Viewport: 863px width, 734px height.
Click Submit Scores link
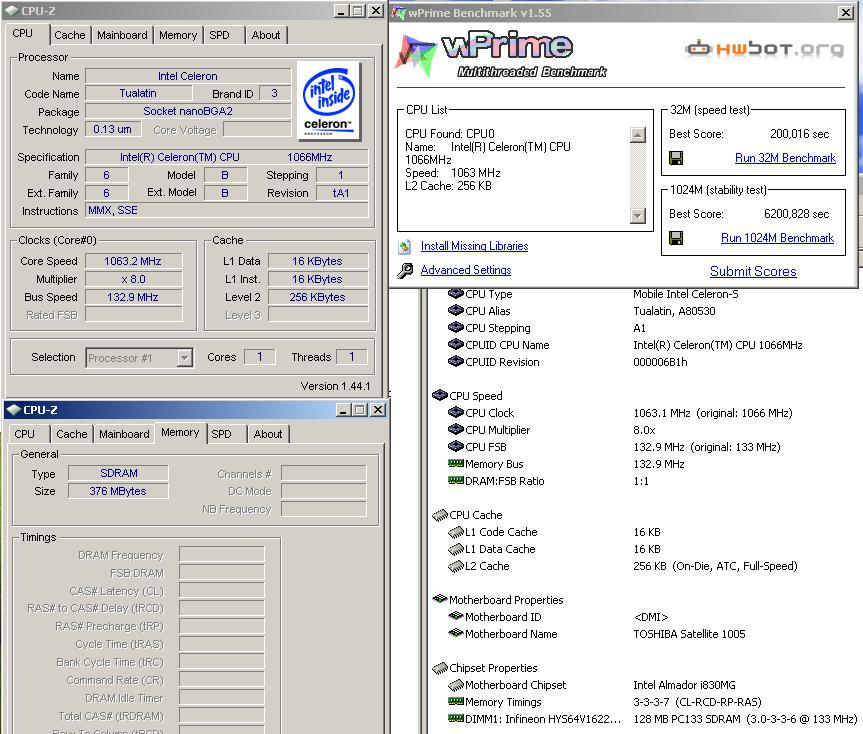point(753,271)
